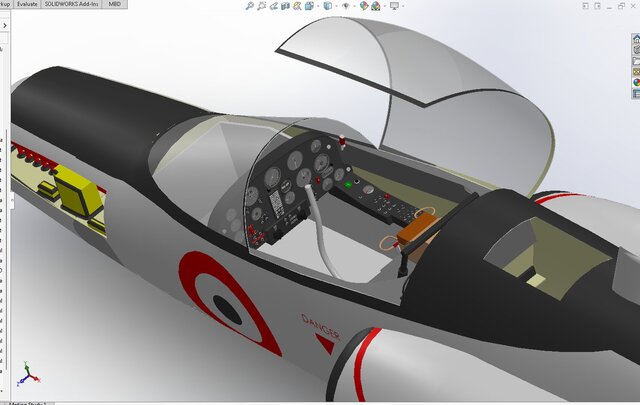Expand the View Settings dropdown arrow
The image size is (640, 405).
point(404,6)
